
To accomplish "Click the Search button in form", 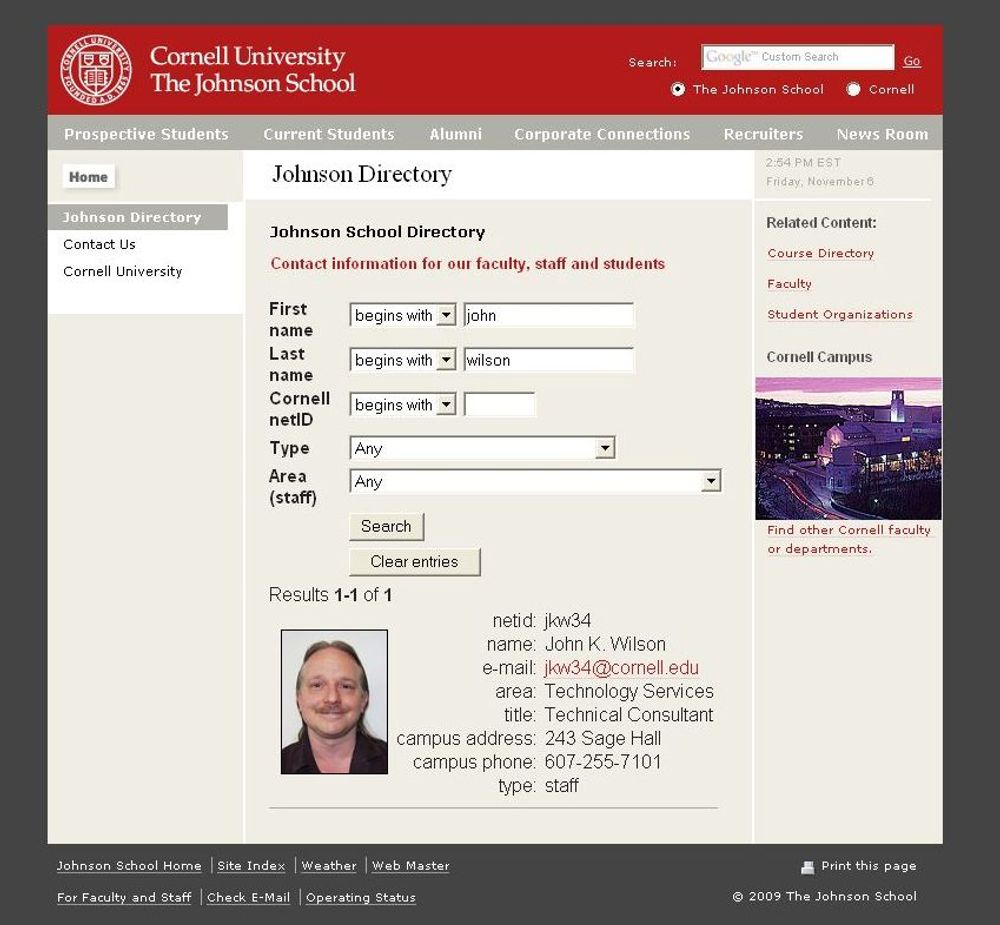I will coord(386,526).
